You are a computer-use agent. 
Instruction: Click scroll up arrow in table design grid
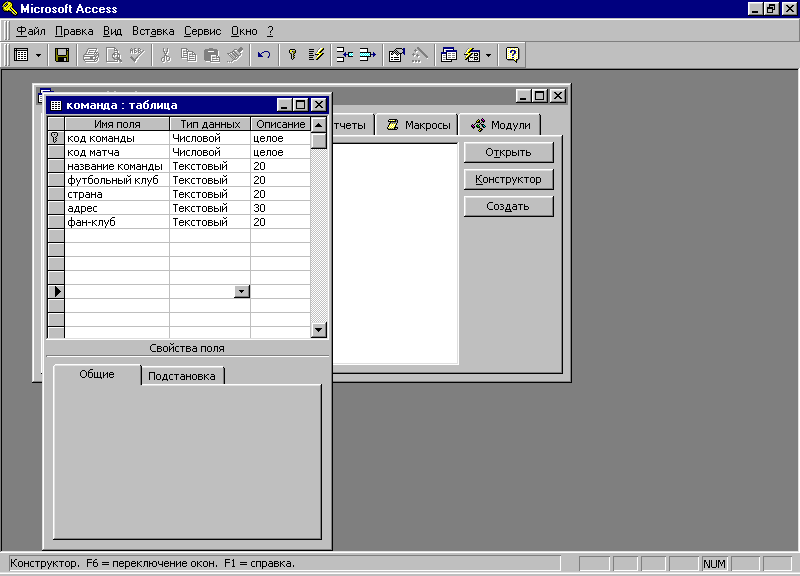pyautogui.click(x=319, y=124)
